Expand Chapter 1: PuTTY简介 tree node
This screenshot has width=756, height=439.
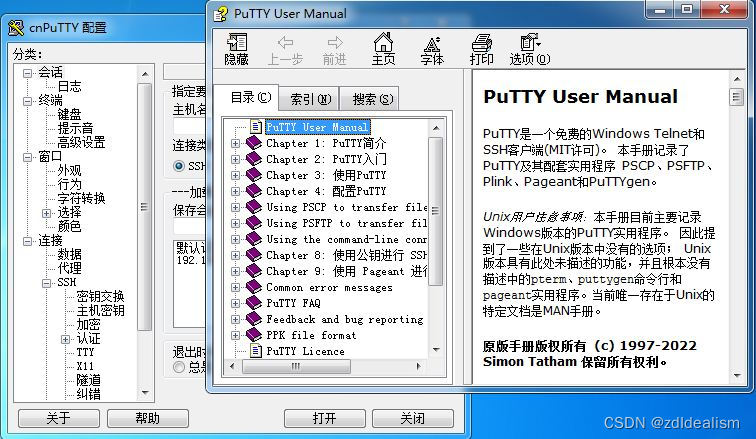pos(235,143)
